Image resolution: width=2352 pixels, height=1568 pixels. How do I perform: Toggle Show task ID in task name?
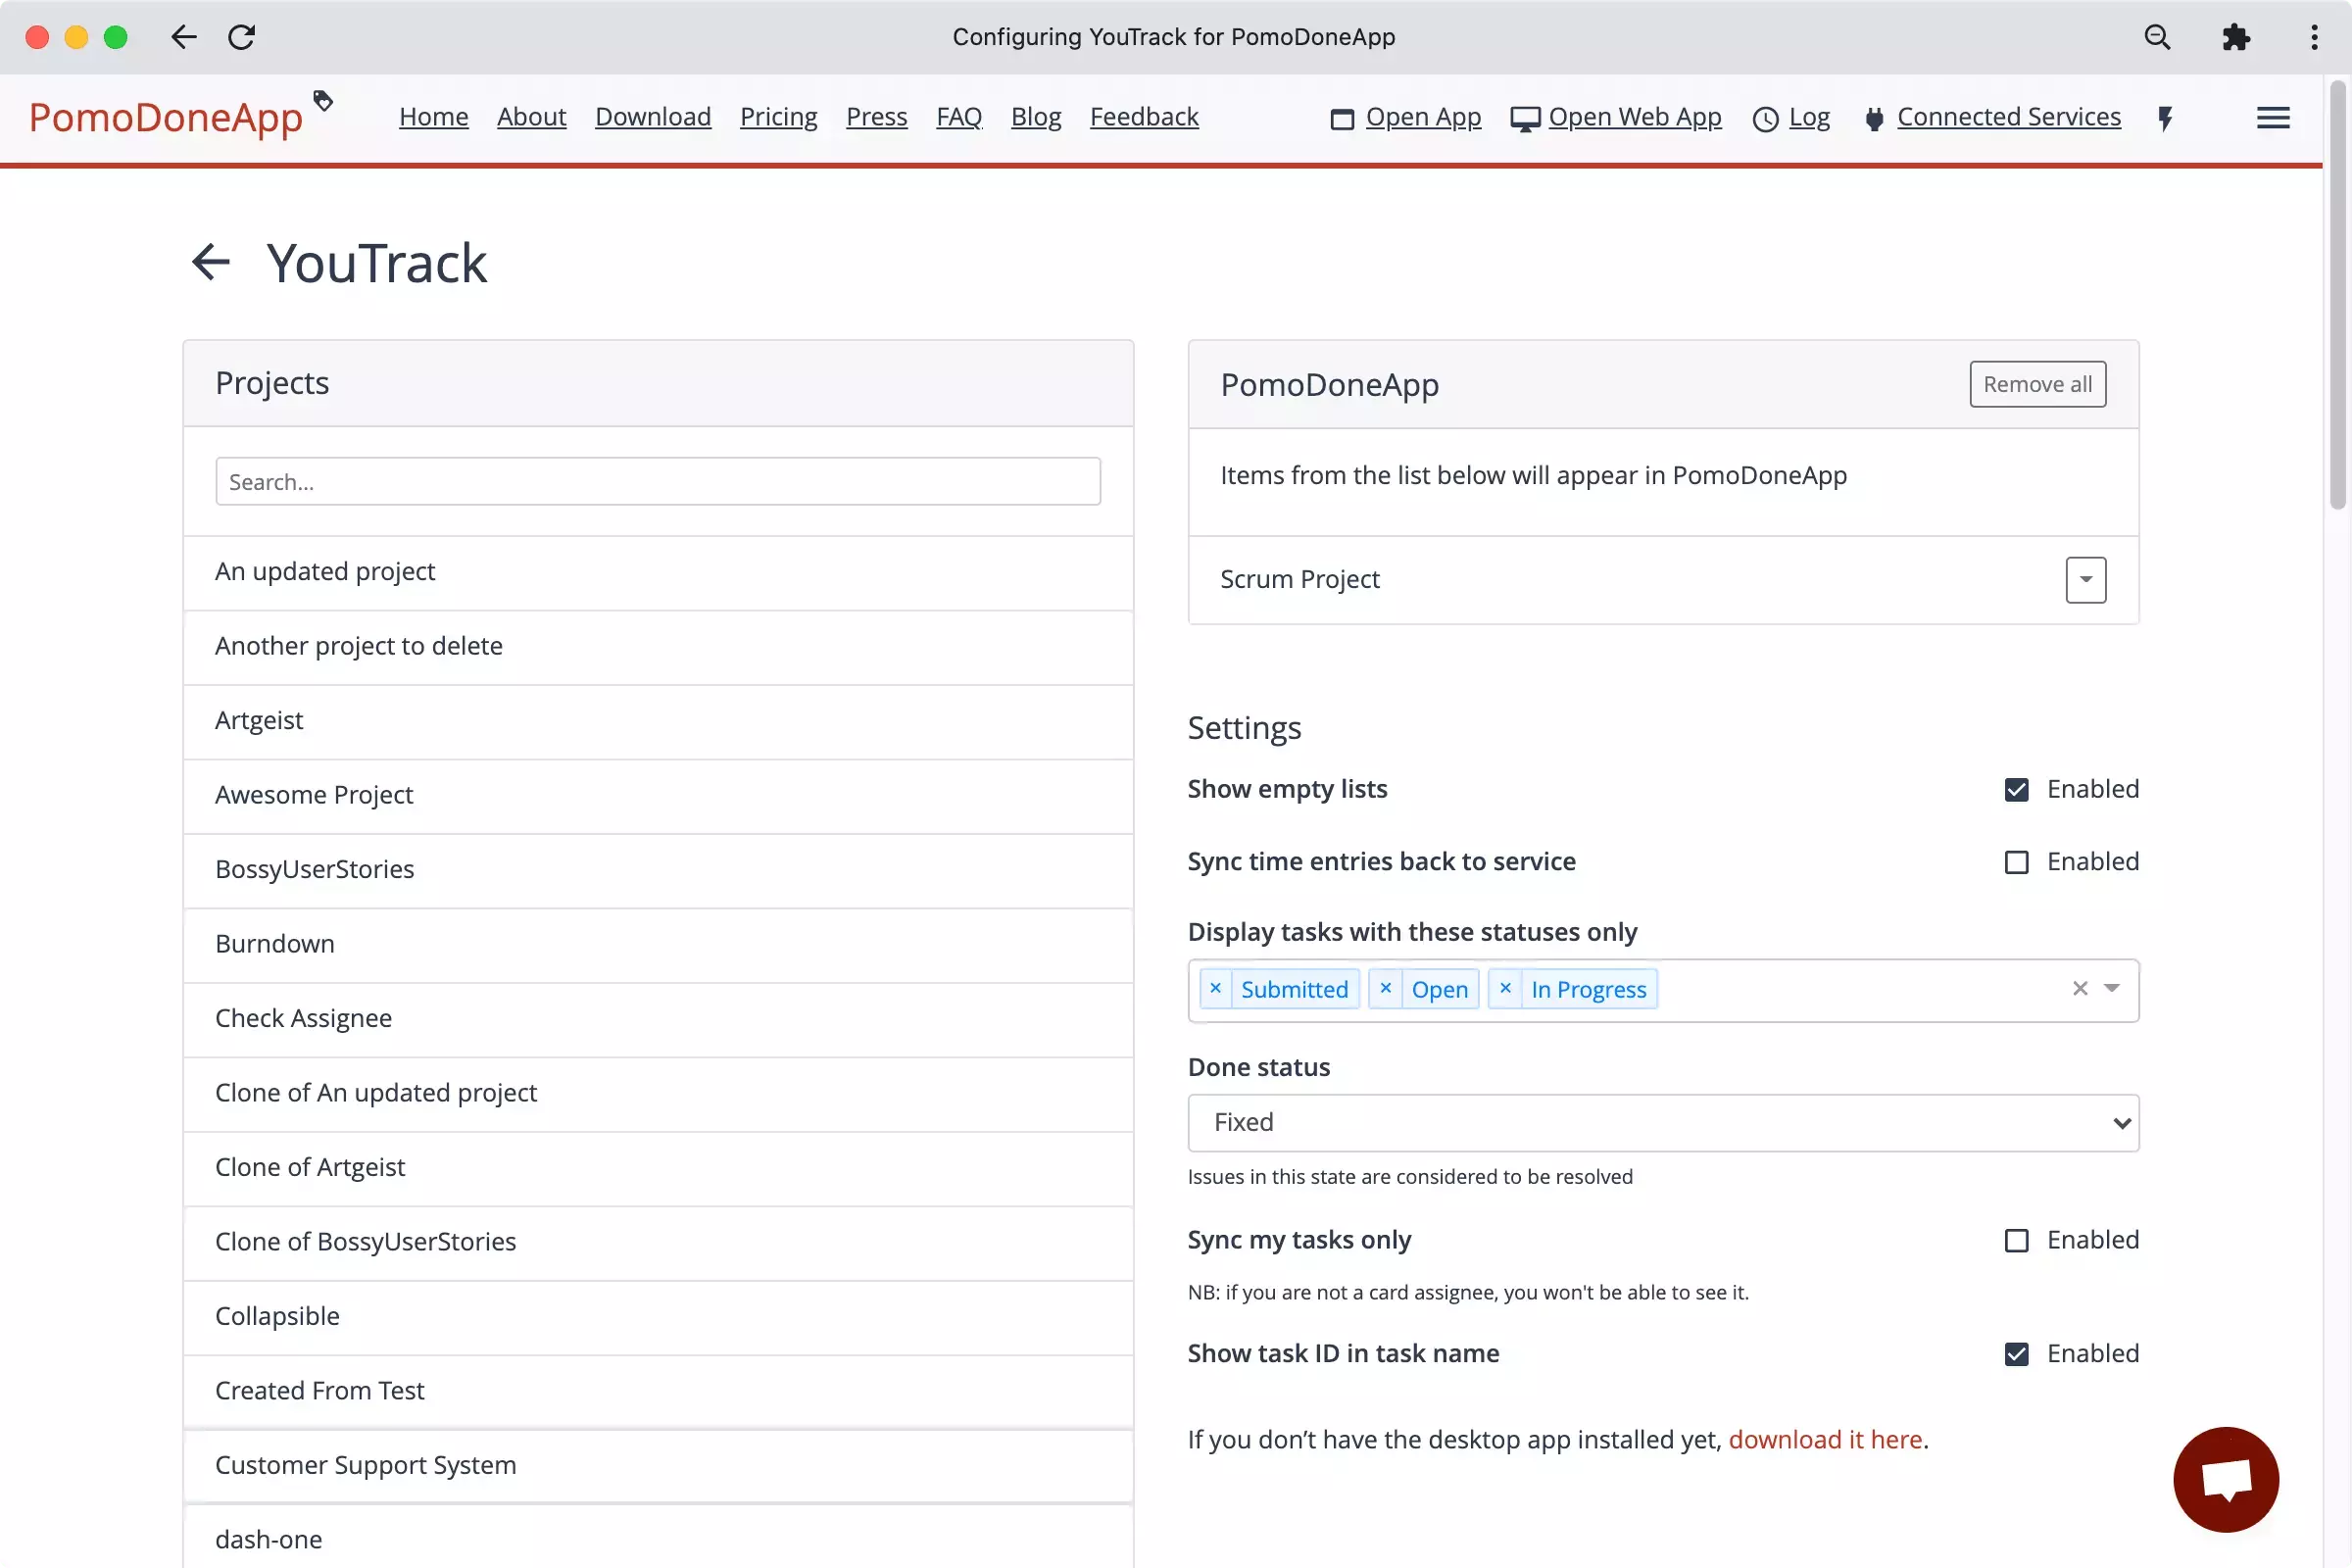[x=2016, y=1352]
